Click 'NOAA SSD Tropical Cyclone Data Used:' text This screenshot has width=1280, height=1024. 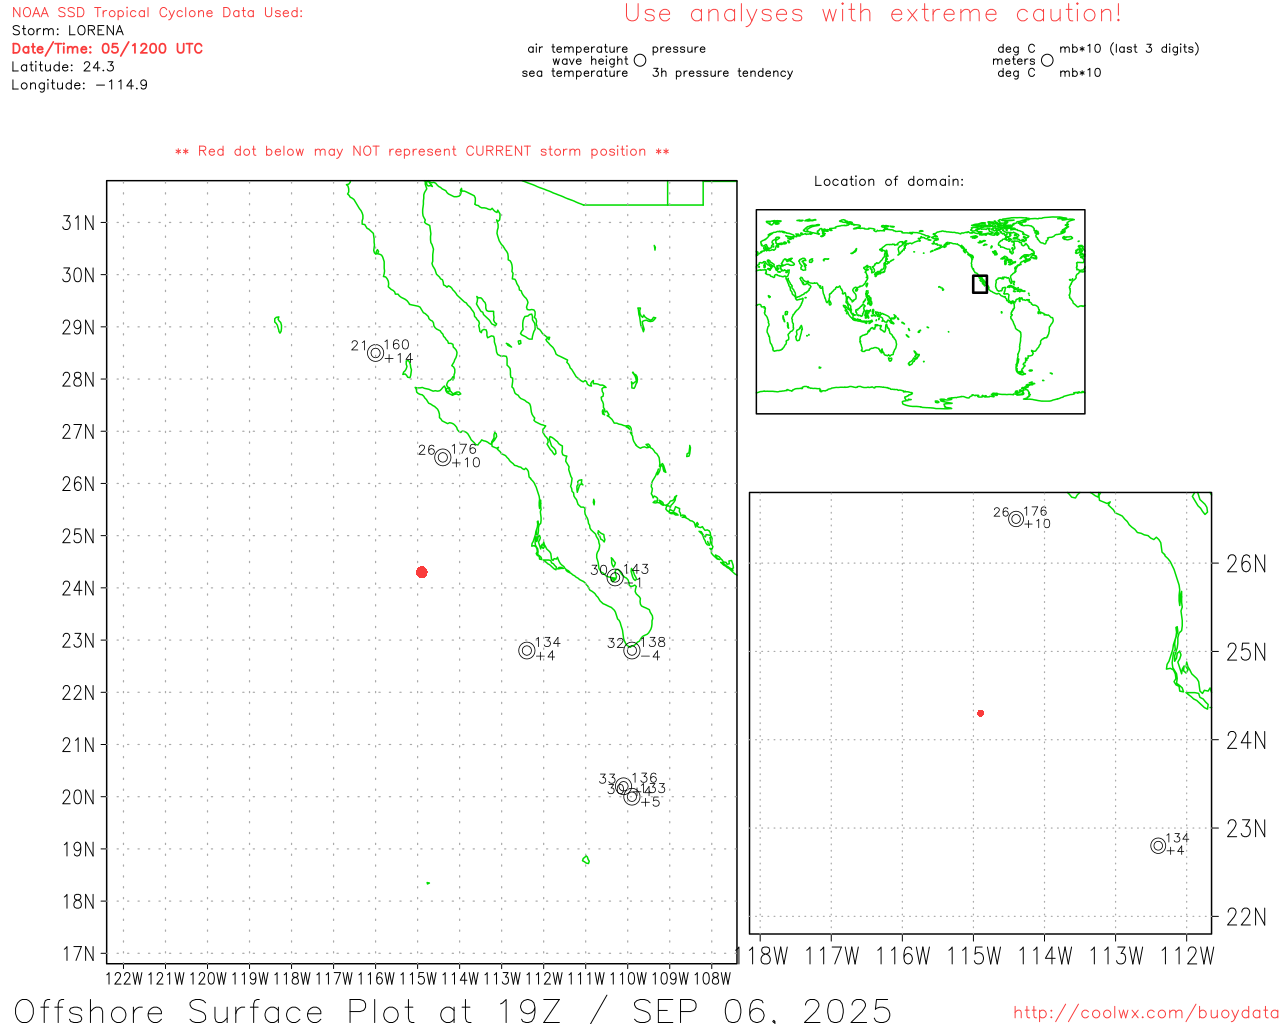pyautogui.click(x=157, y=13)
